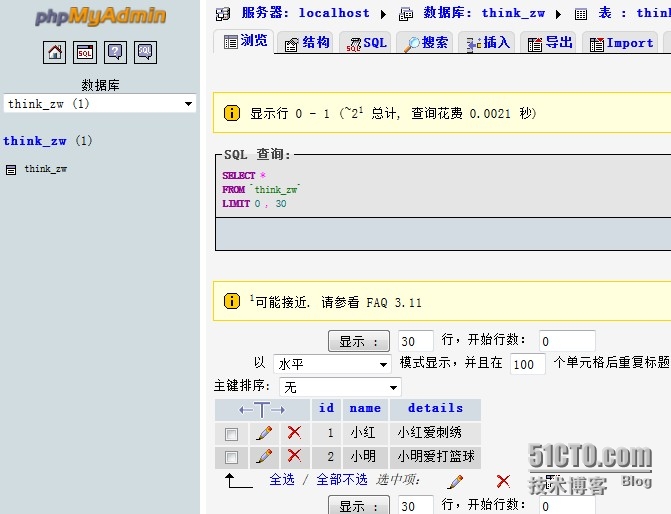Image resolution: width=671 pixels, height=514 pixels.
Task: Open the SQL query window icon
Action: coord(85,52)
